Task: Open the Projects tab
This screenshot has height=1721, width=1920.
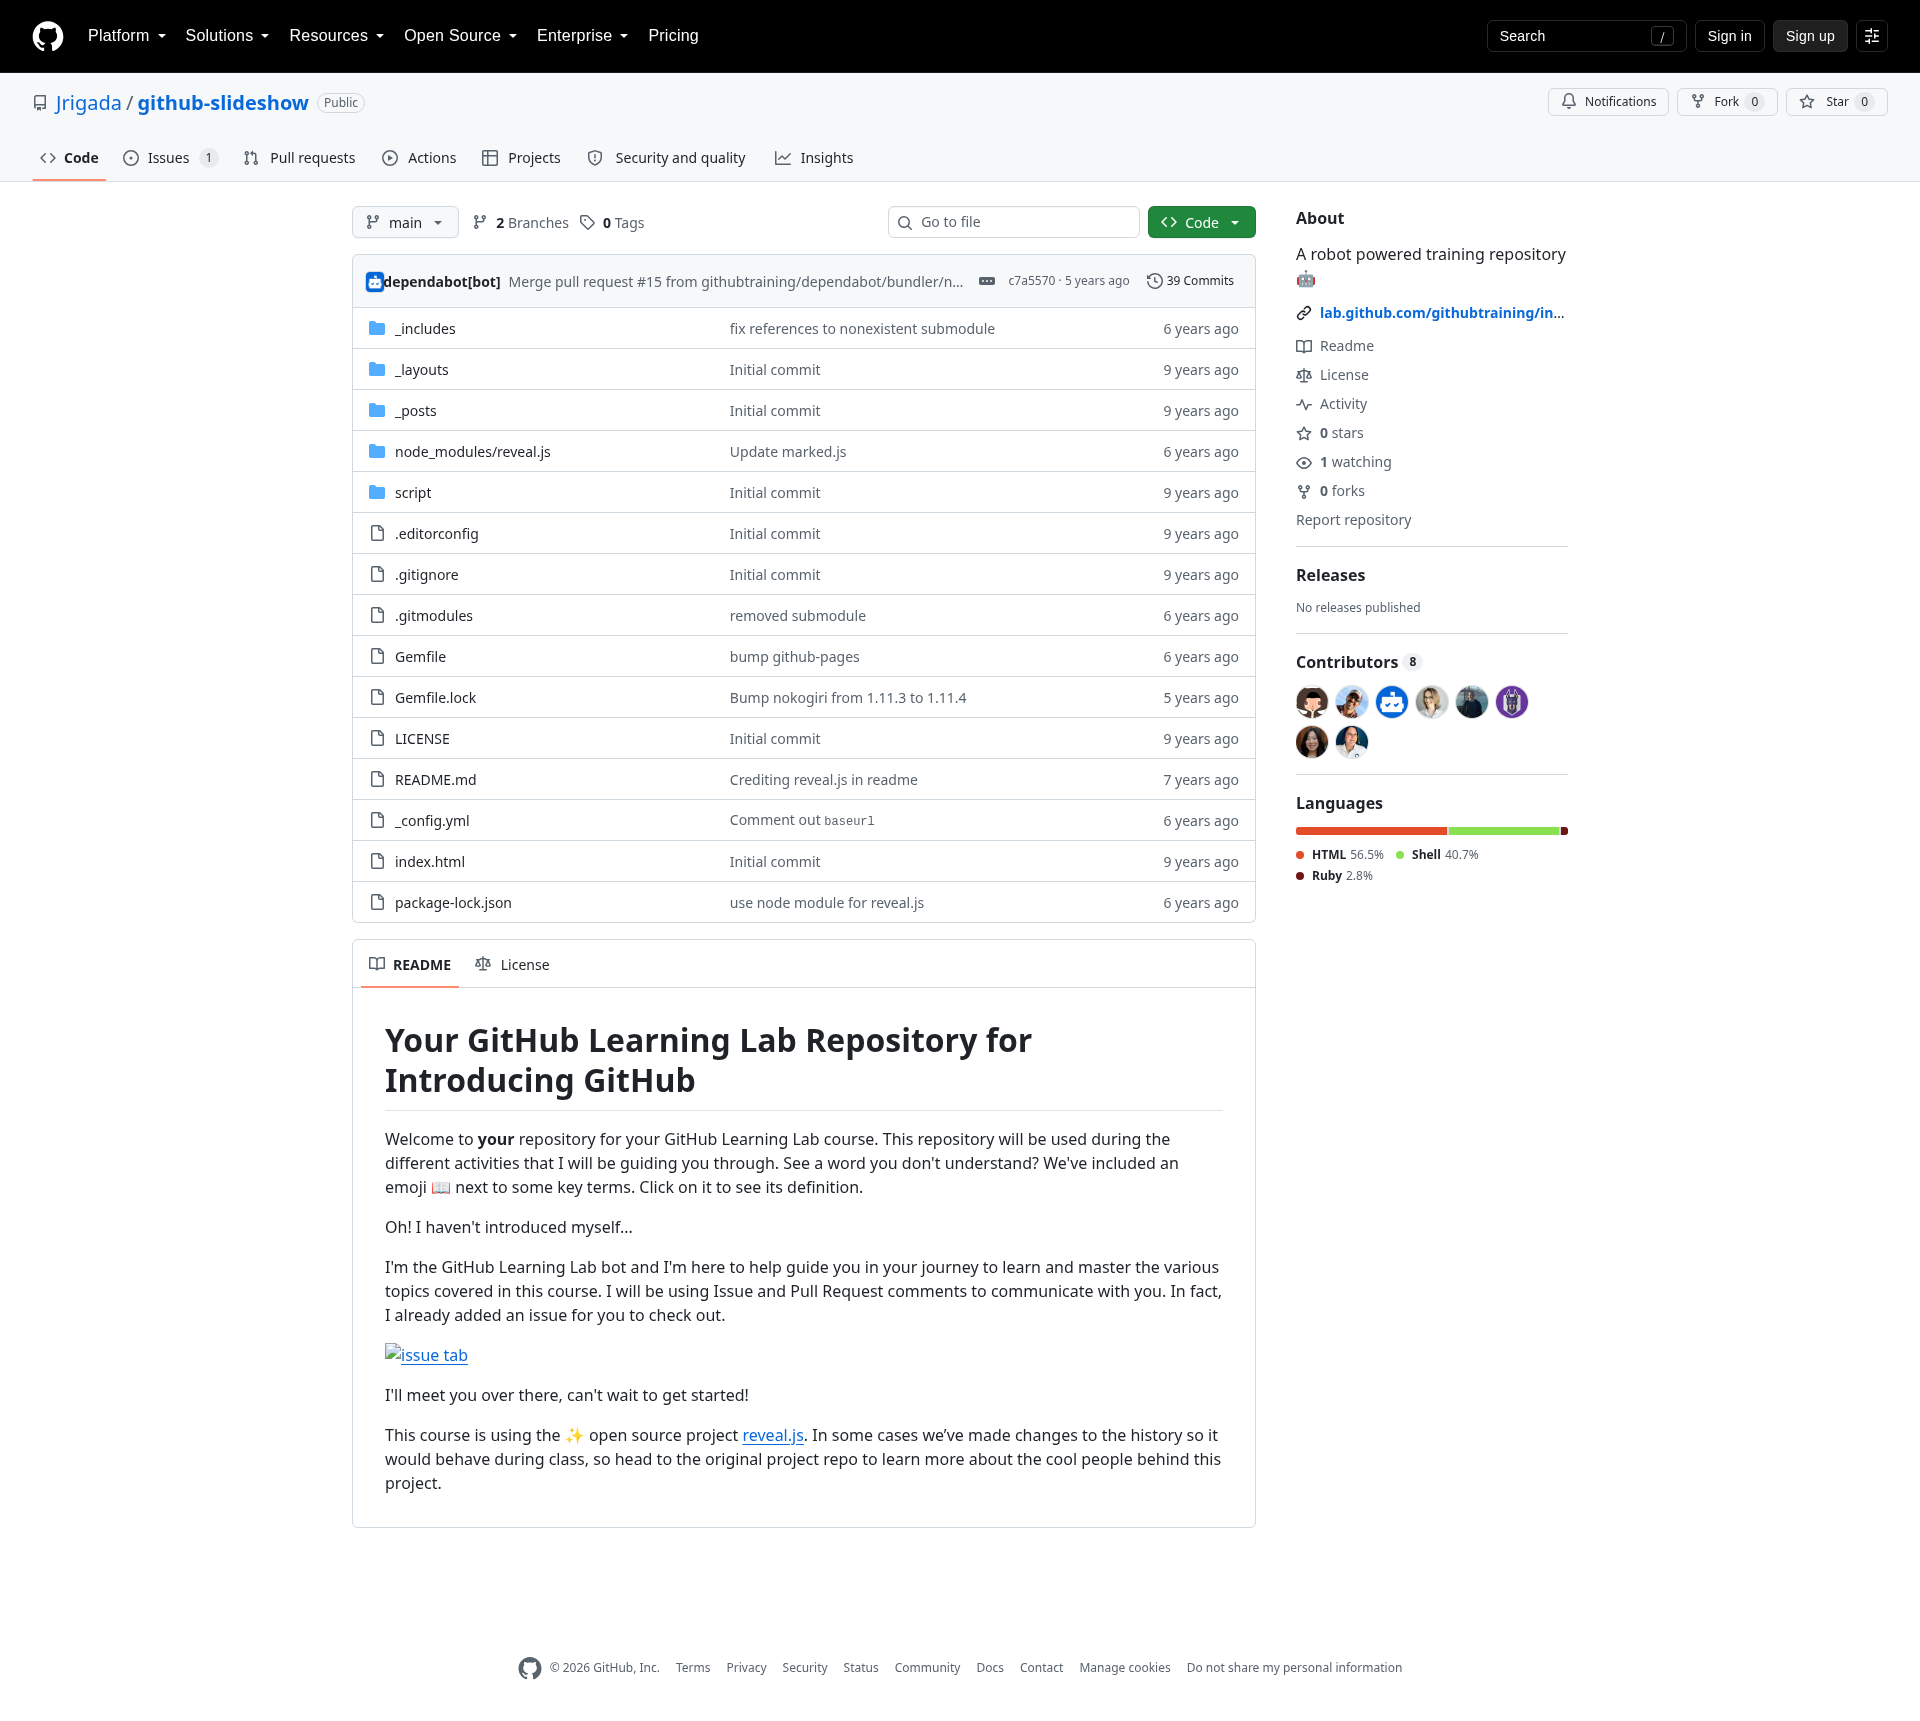Action: [x=521, y=158]
